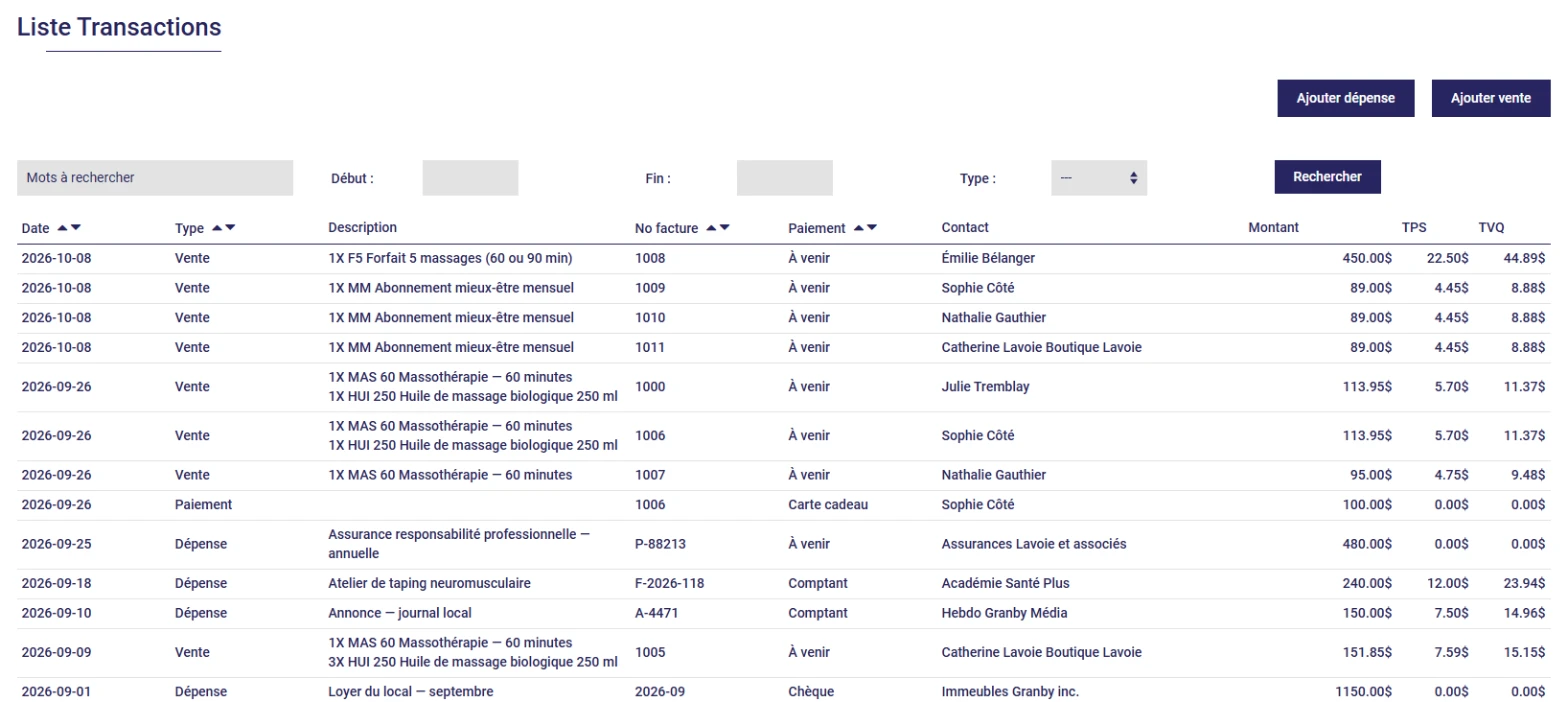Click the 480.00$ amount
1568x702 pixels.
[x=1367, y=544]
